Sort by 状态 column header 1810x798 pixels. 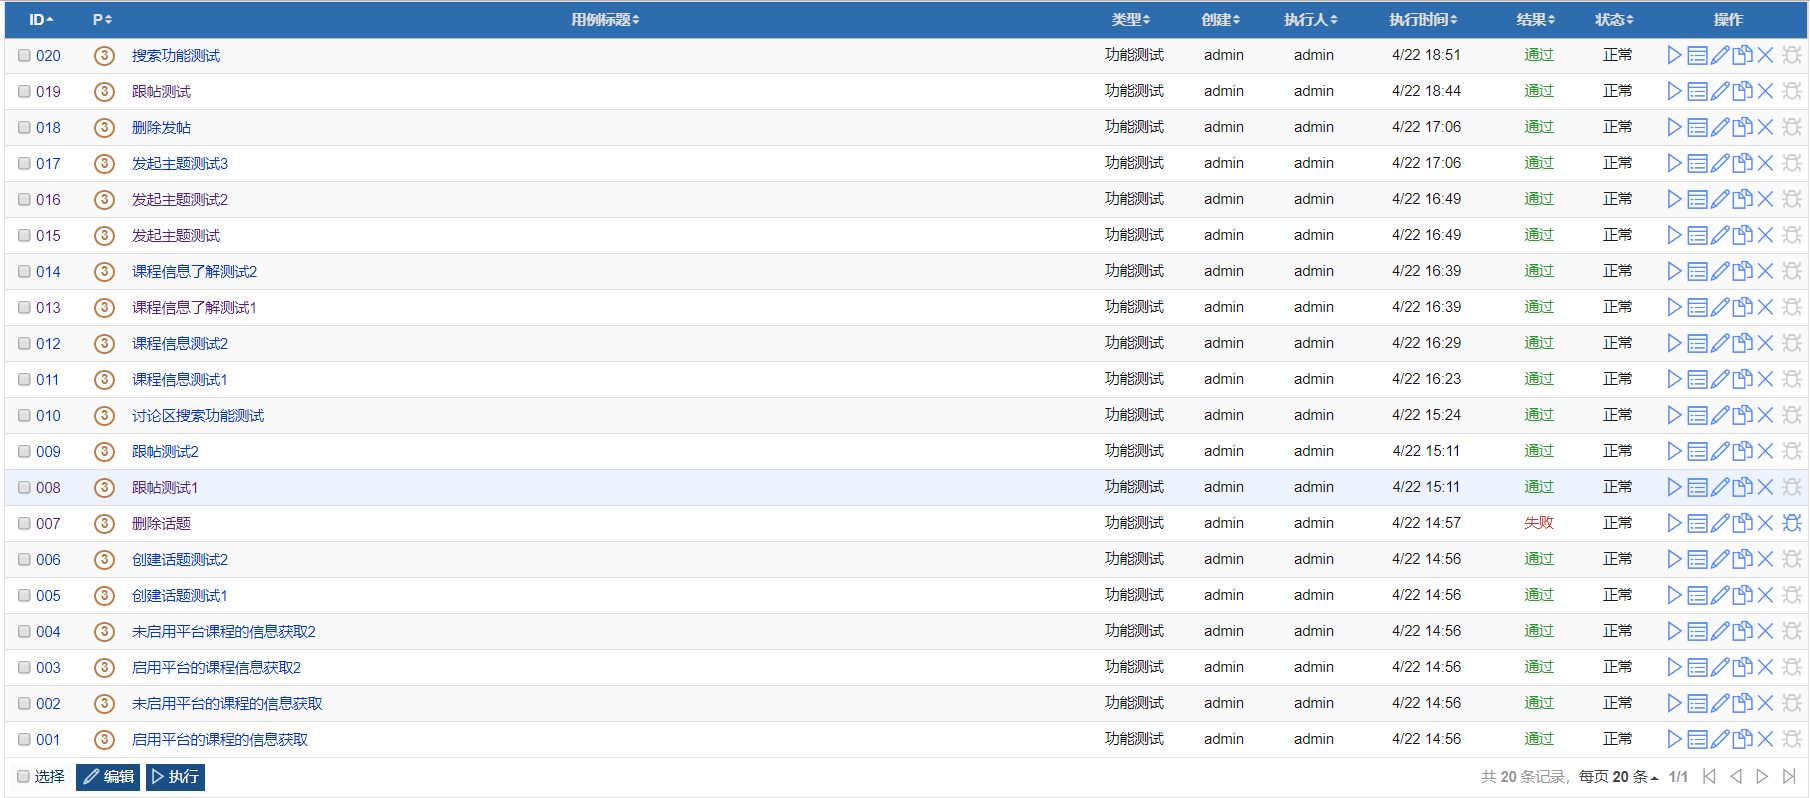[x=1614, y=20]
